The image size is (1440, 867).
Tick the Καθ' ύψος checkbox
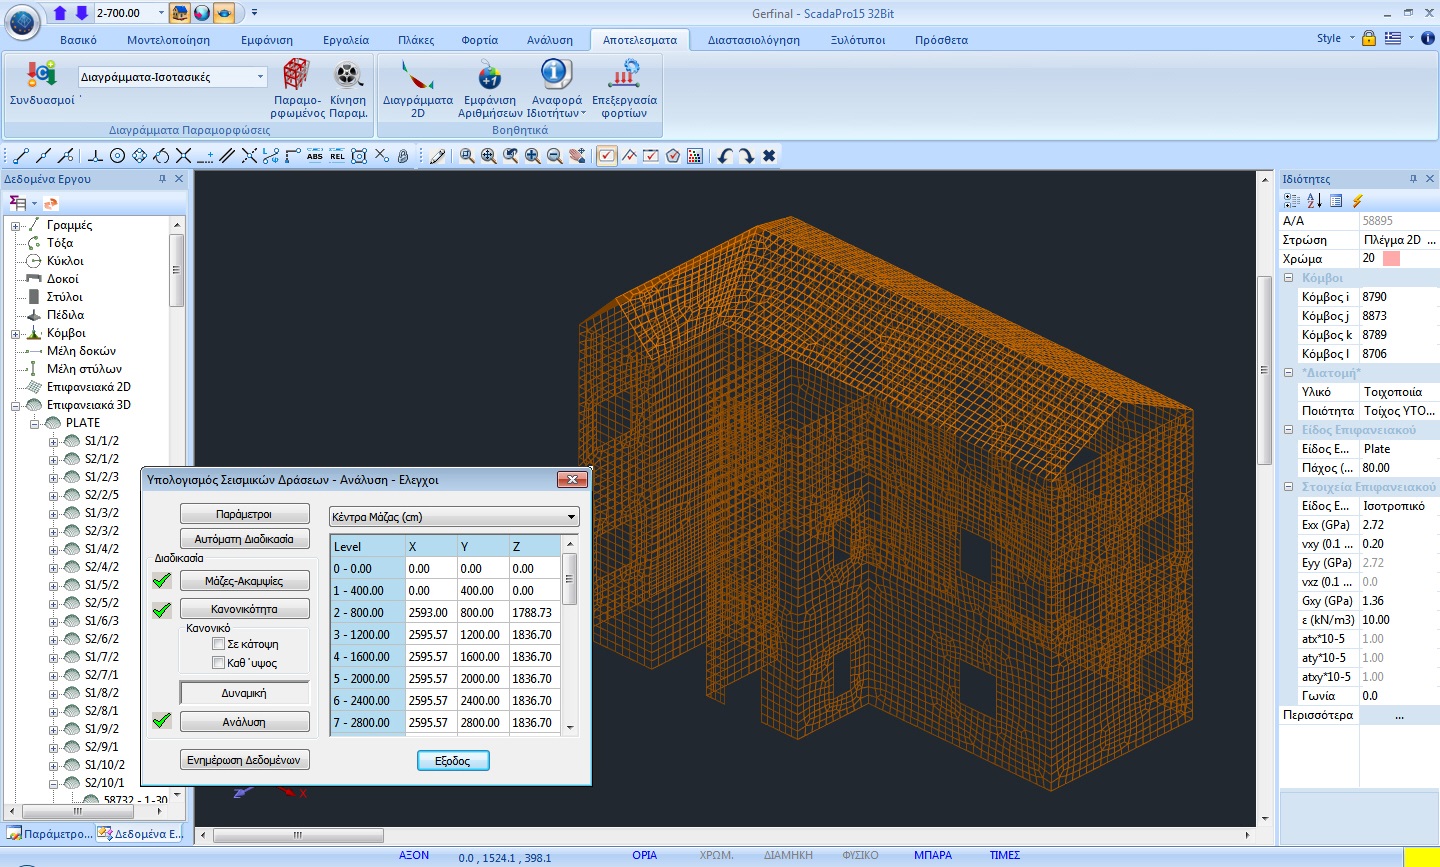pyautogui.click(x=218, y=663)
